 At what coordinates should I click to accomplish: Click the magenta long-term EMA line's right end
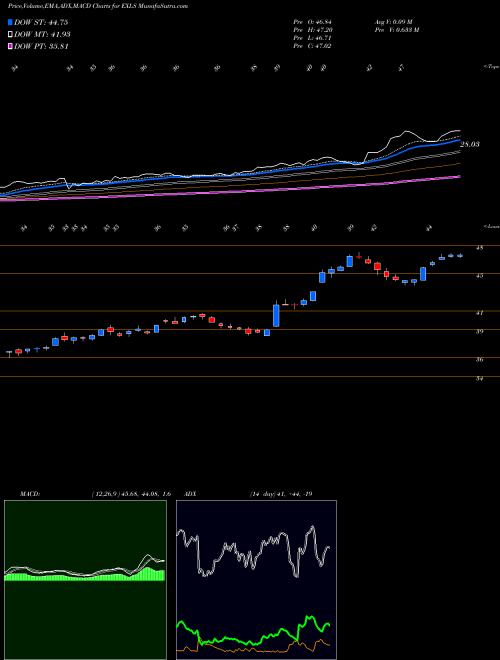tap(458, 177)
